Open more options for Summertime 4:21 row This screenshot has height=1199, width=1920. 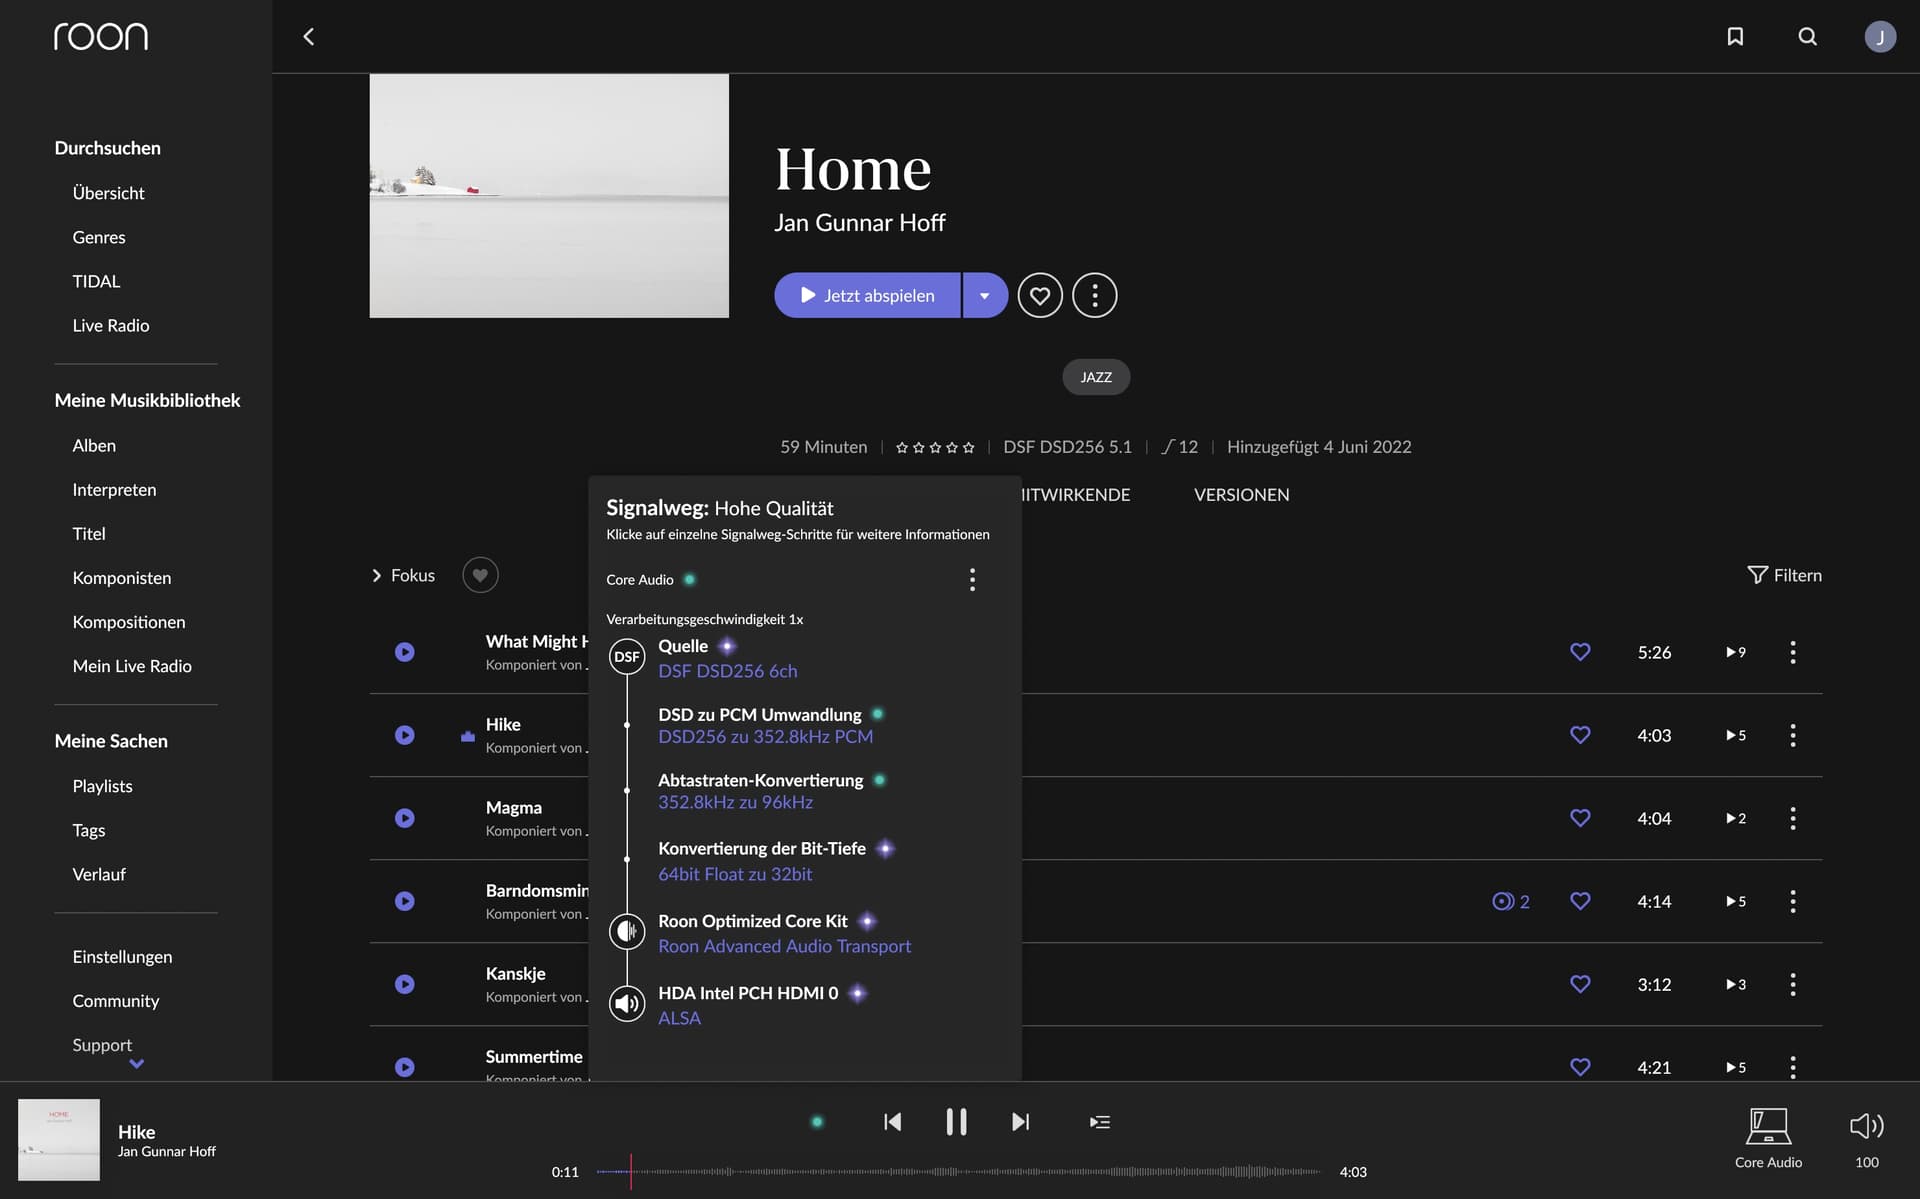[x=1793, y=1067]
